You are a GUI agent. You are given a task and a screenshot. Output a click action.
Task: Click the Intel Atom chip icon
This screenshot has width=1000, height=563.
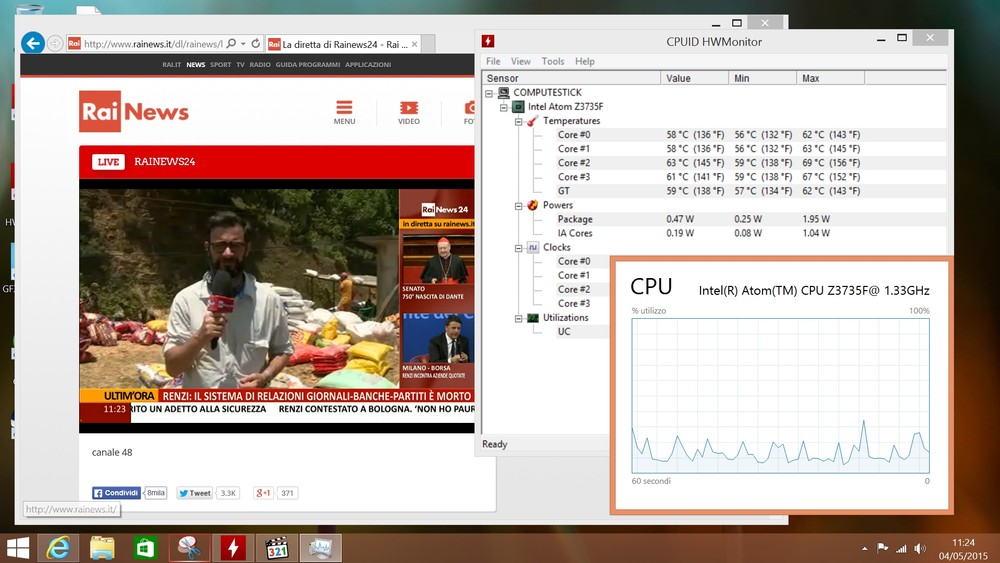[518, 106]
